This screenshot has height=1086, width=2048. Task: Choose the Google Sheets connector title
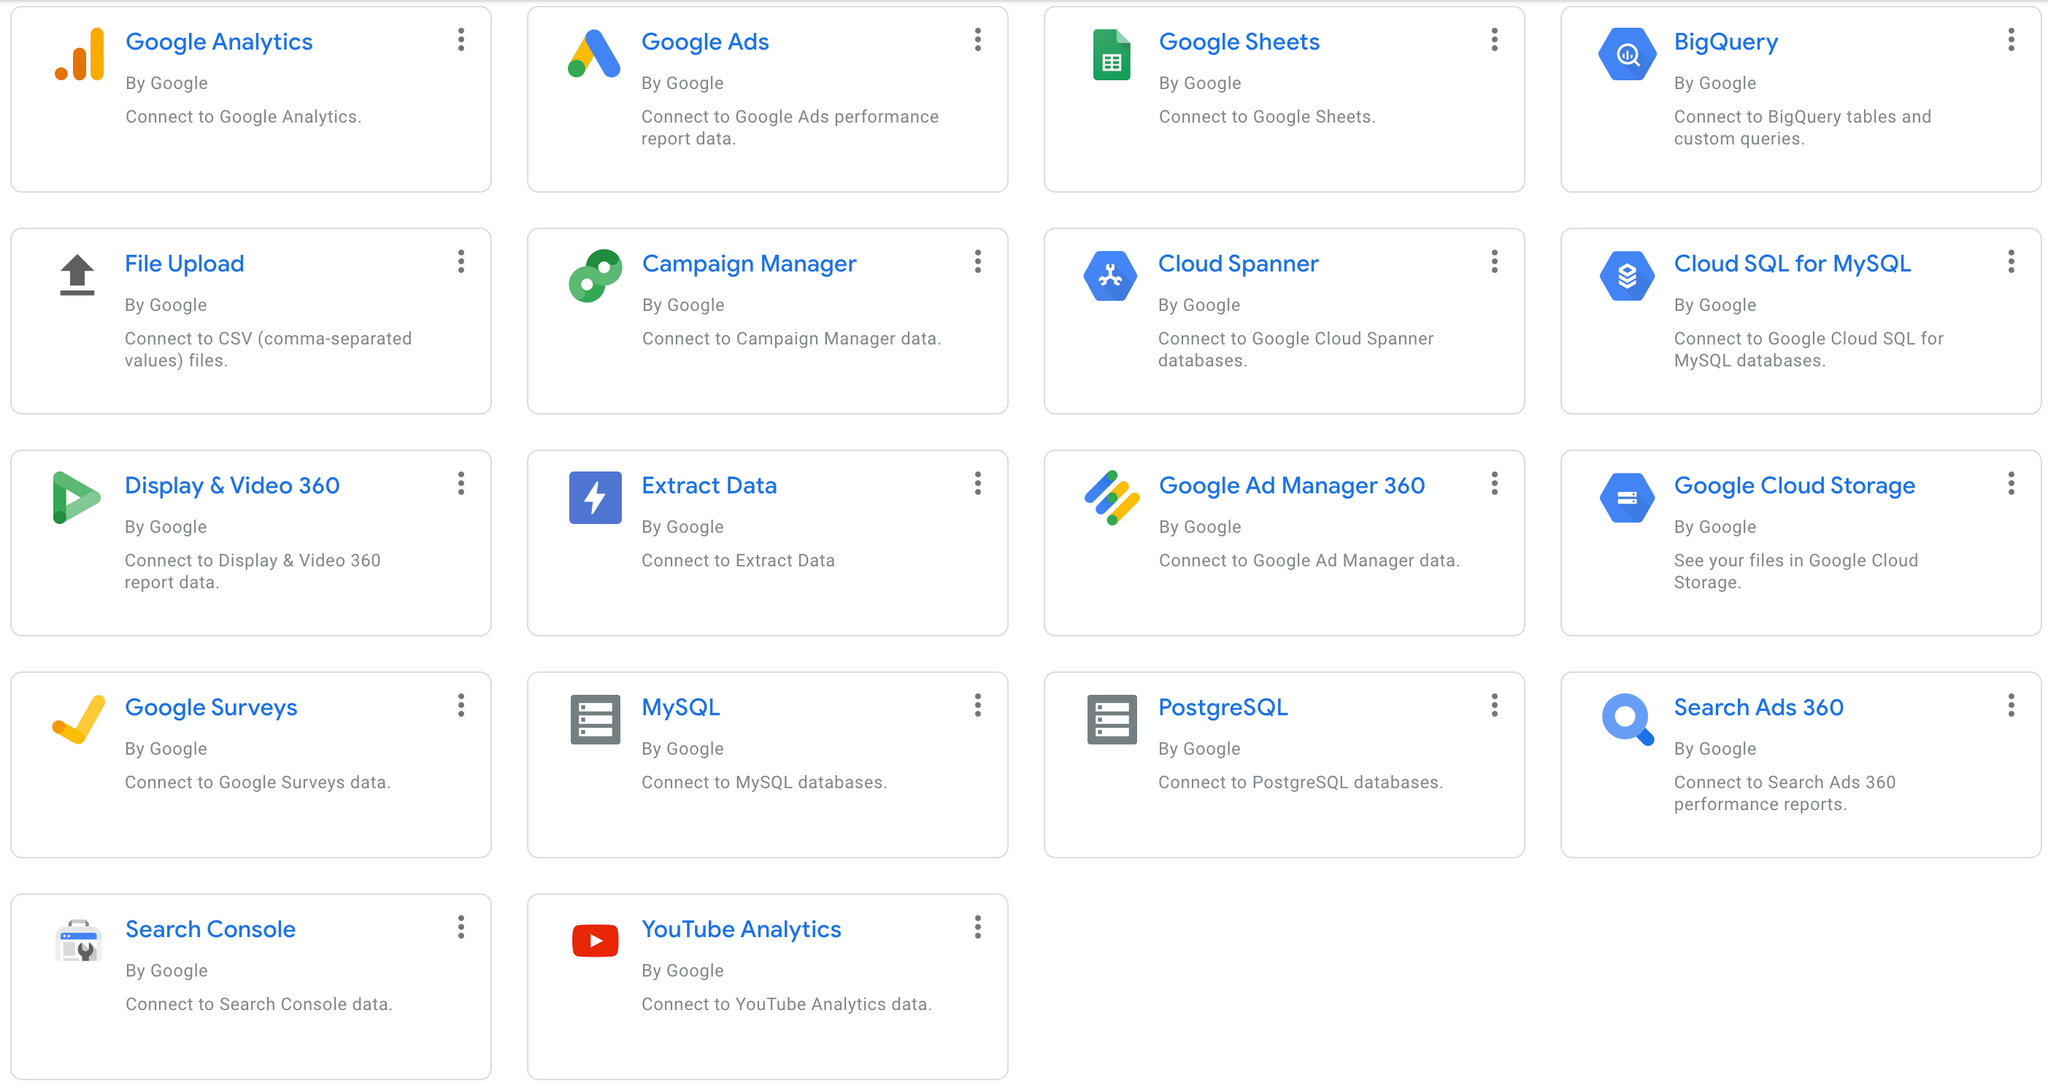[1239, 42]
